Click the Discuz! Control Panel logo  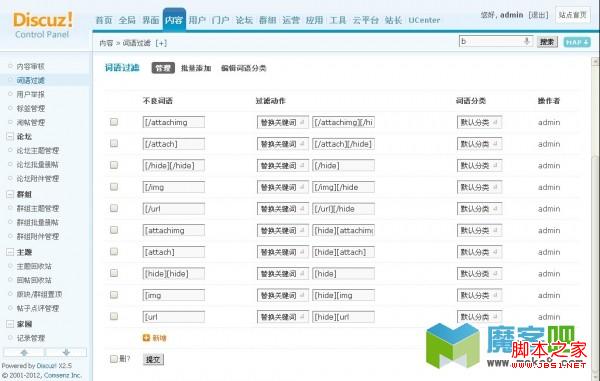(42, 25)
